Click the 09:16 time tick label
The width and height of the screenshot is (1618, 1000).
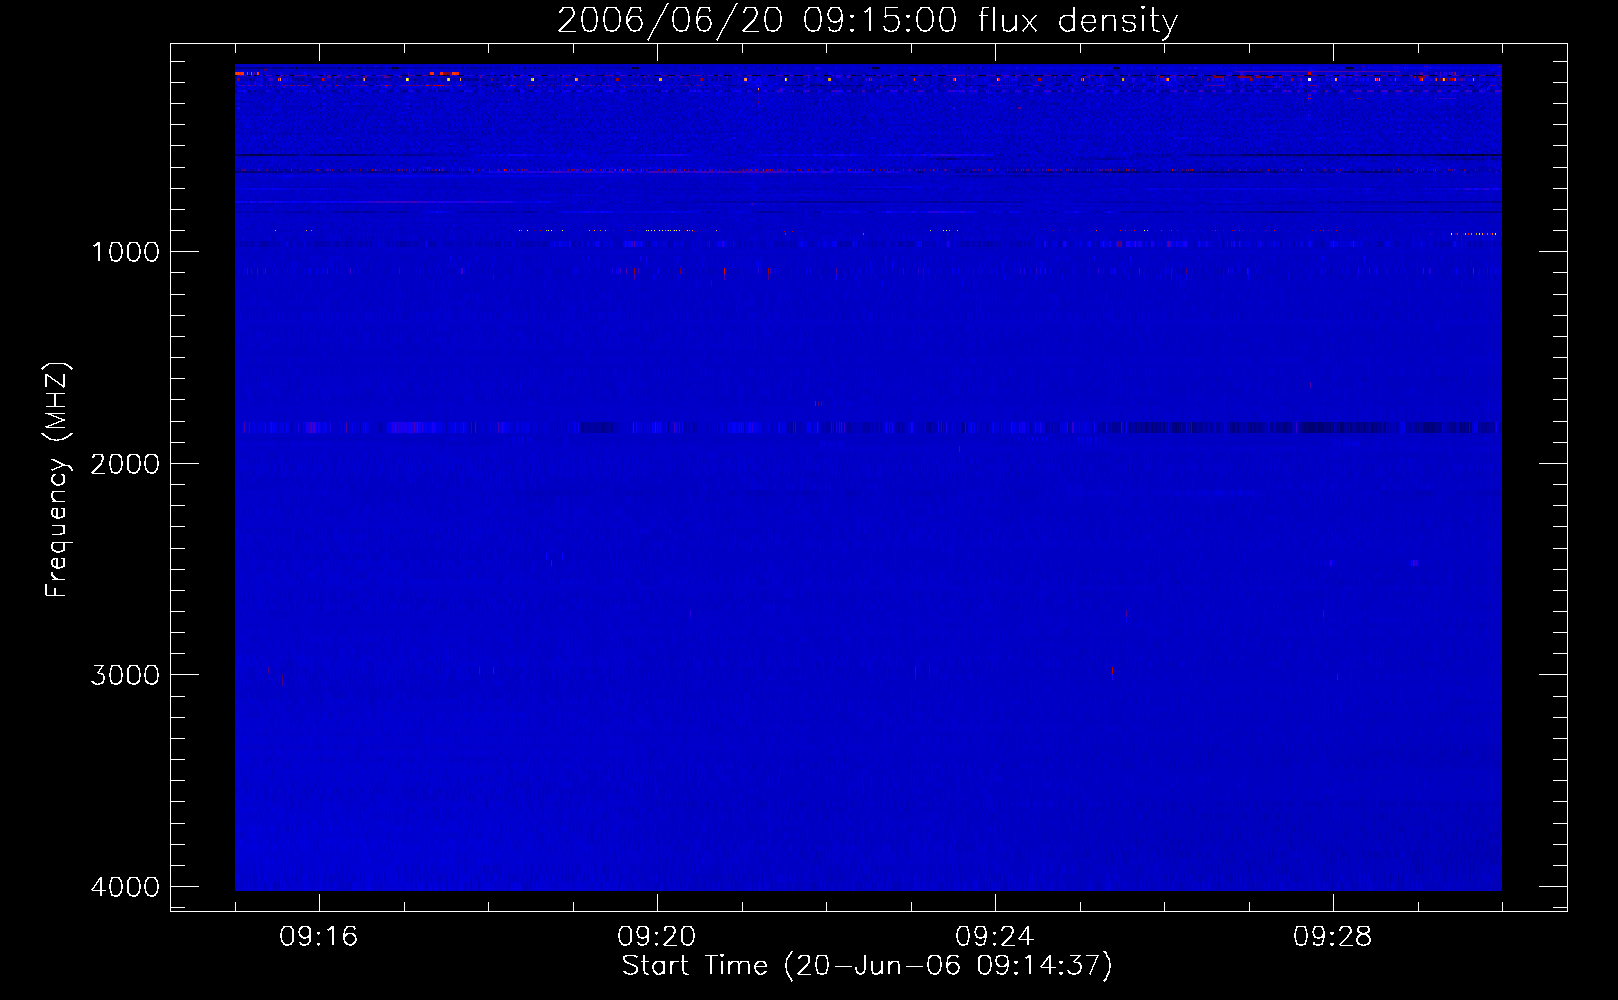(319, 937)
